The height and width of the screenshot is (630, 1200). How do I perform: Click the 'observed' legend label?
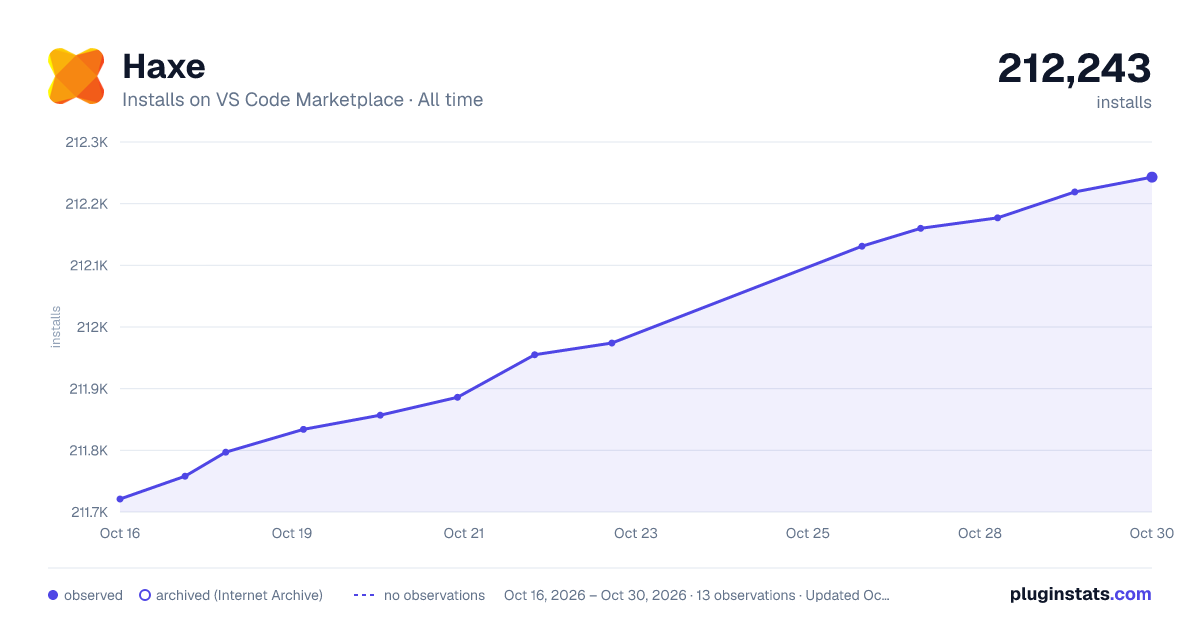click(x=93, y=595)
